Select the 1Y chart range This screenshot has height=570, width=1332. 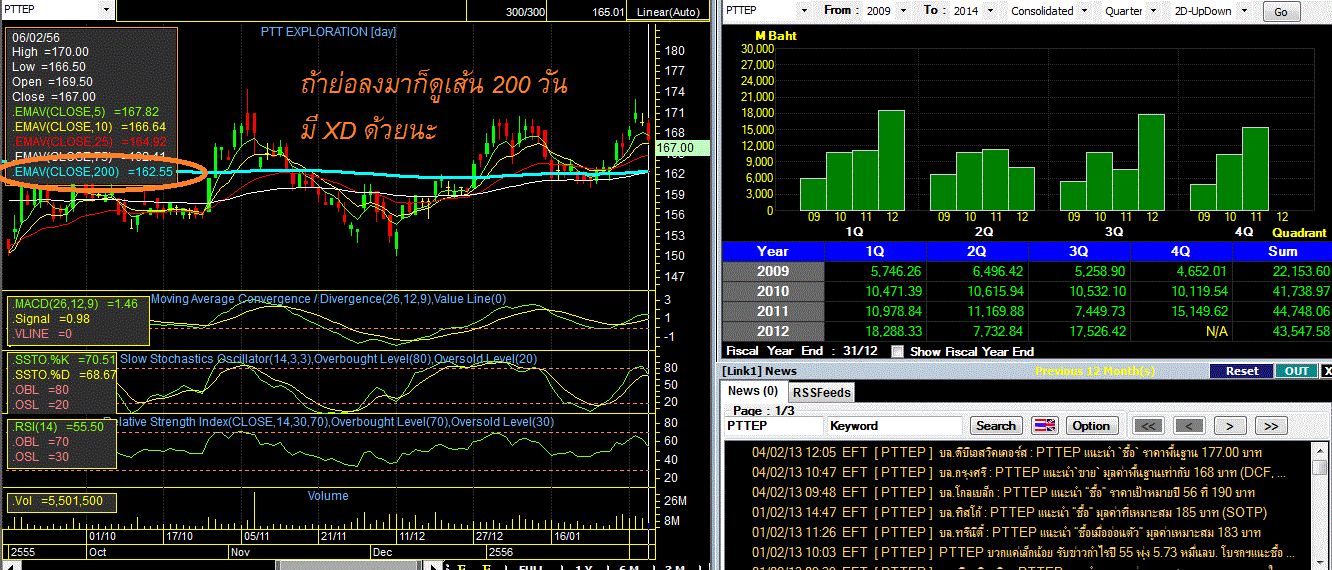pos(583,566)
